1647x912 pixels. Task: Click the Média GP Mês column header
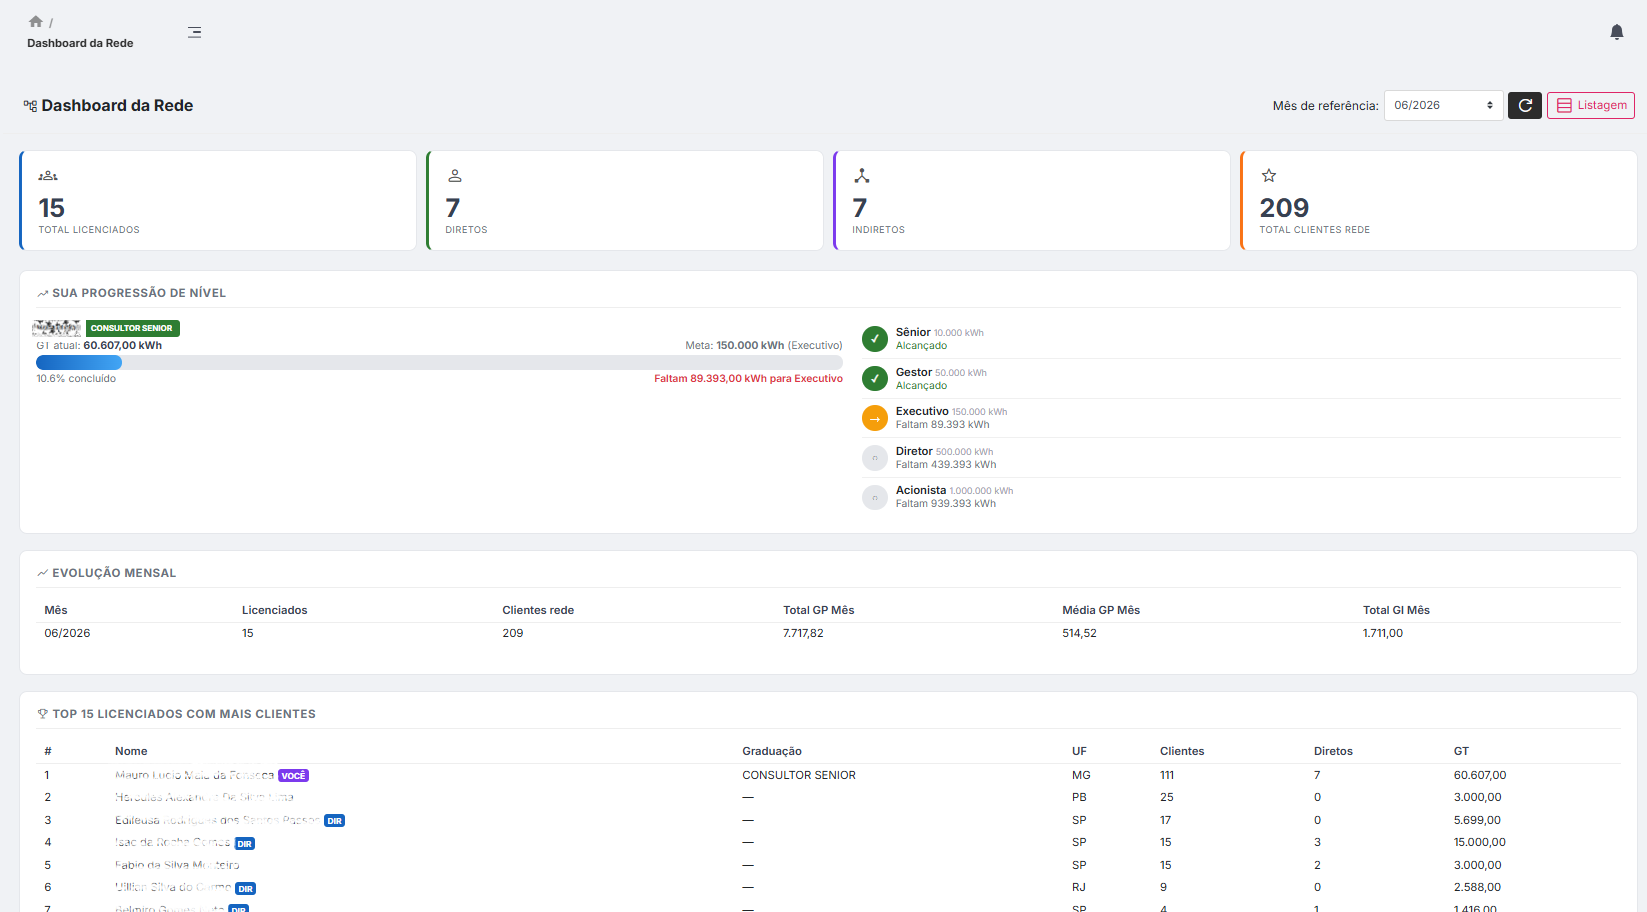[1101, 610]
